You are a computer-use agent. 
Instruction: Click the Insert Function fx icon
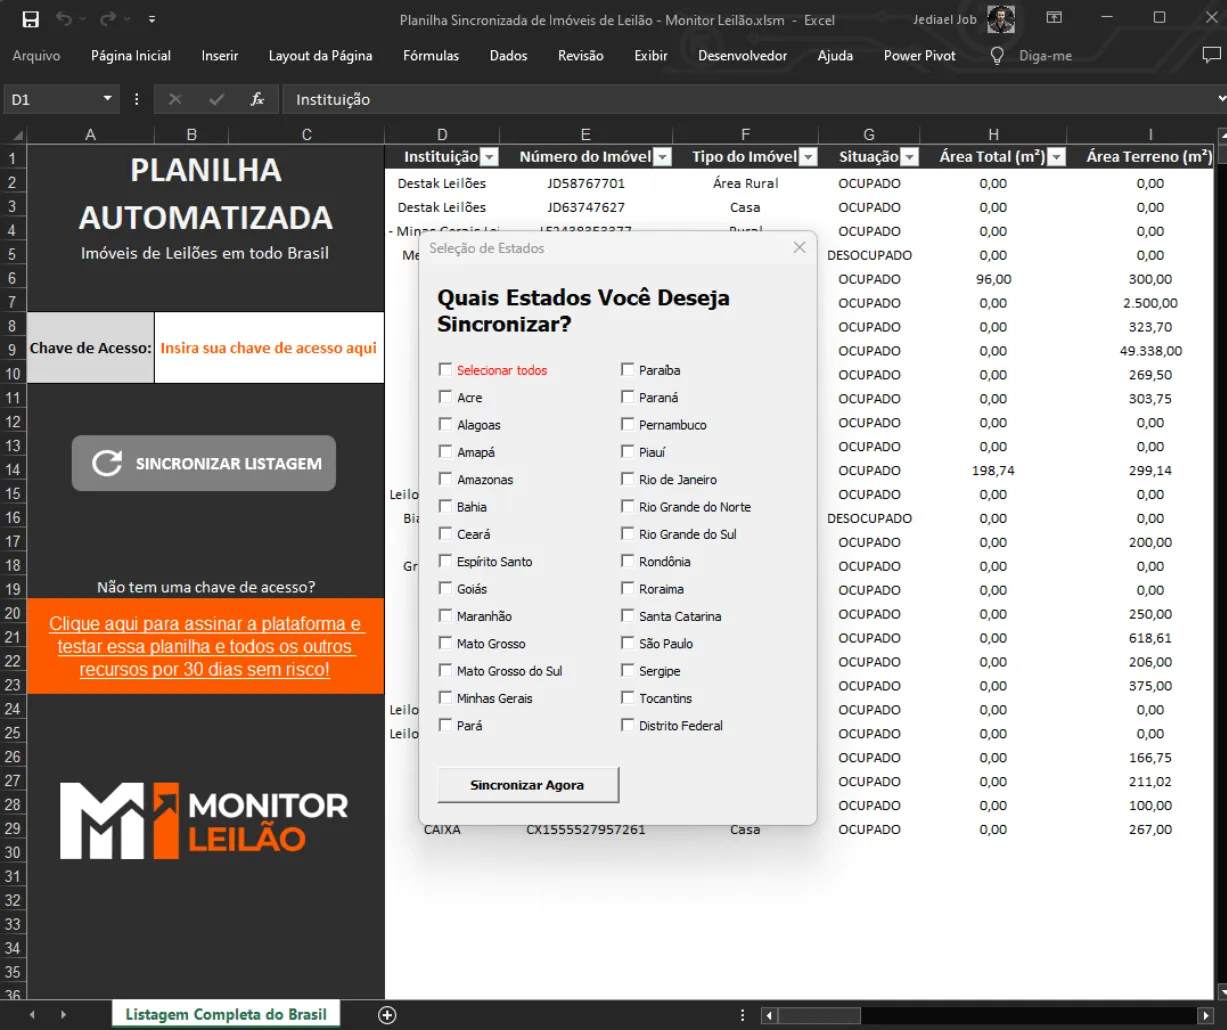pos(257,99)
